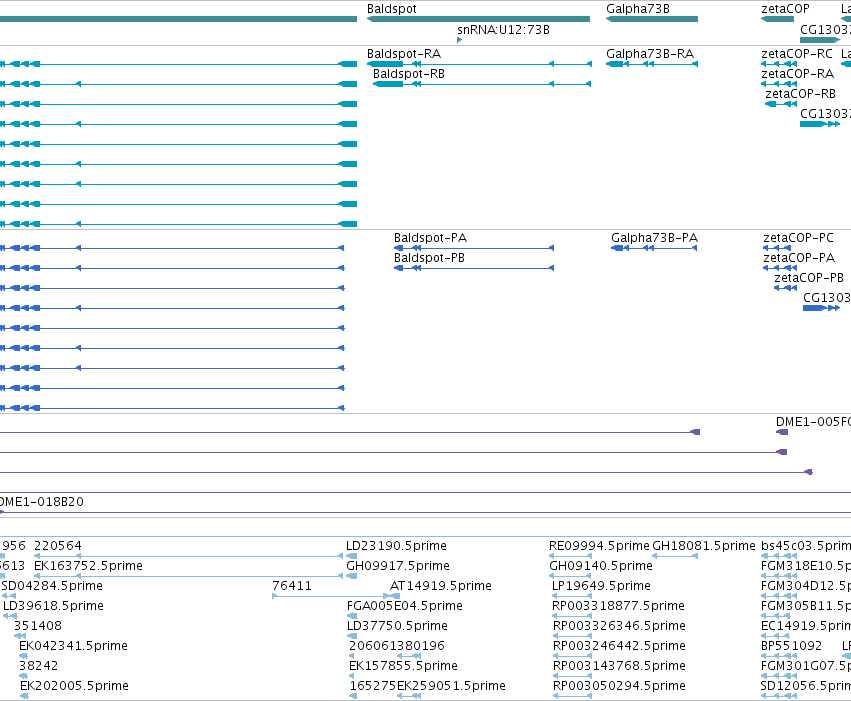Click the GH09140.5prime EST label
This screenshot has height=701, width=851.
pyautogui.click(x=601, y=566)
